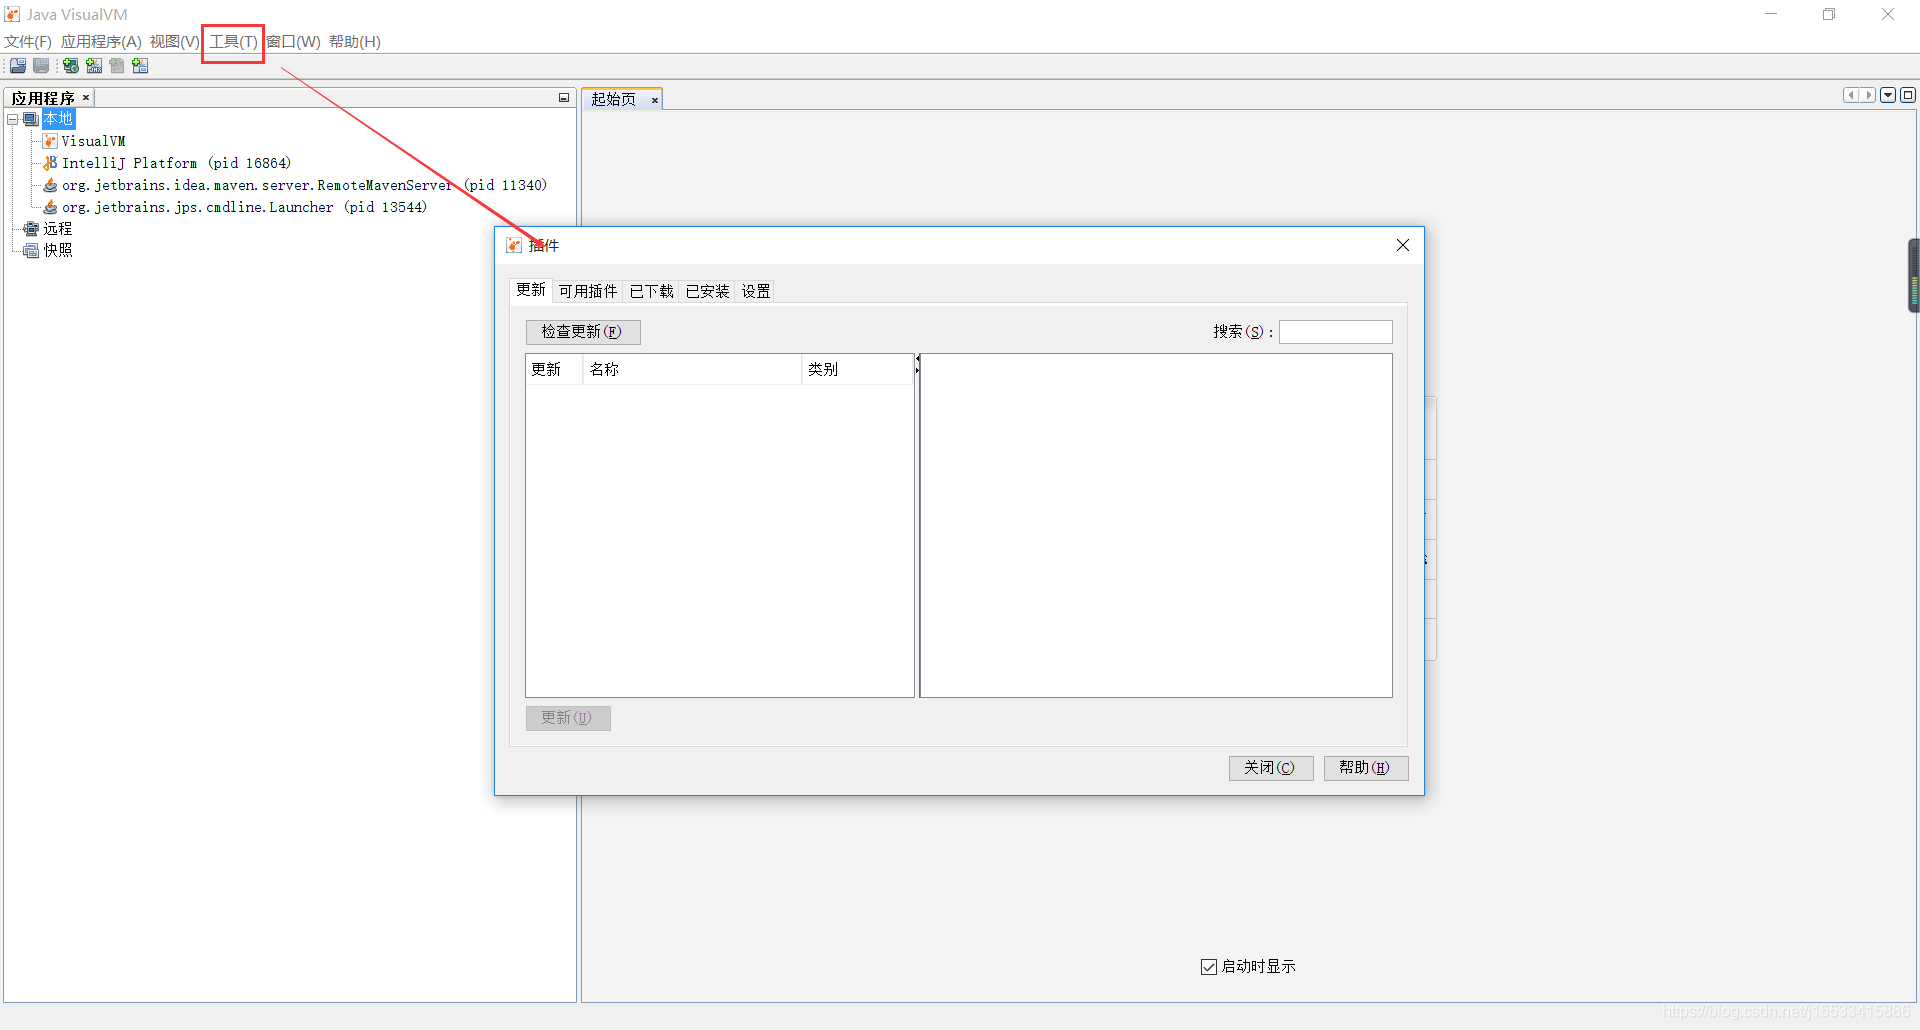Click the jps Launcher Java cup icon
The image size is (1920, 1030).
(50, 207)
